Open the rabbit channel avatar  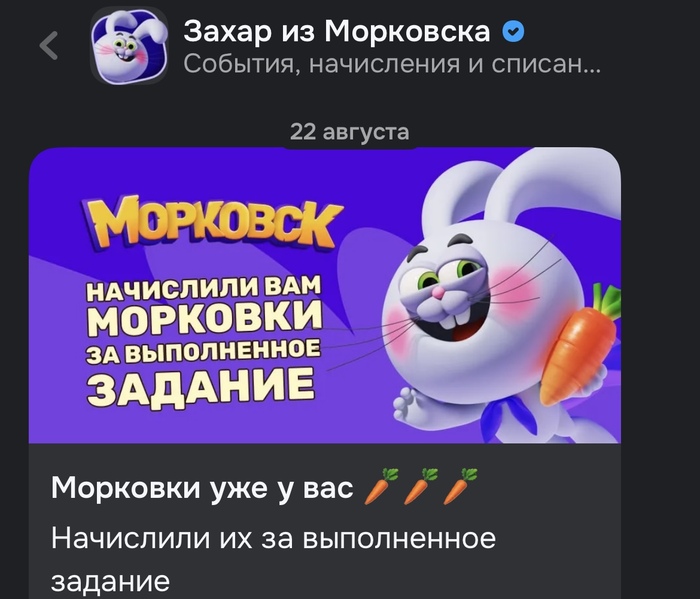[129, 46]
